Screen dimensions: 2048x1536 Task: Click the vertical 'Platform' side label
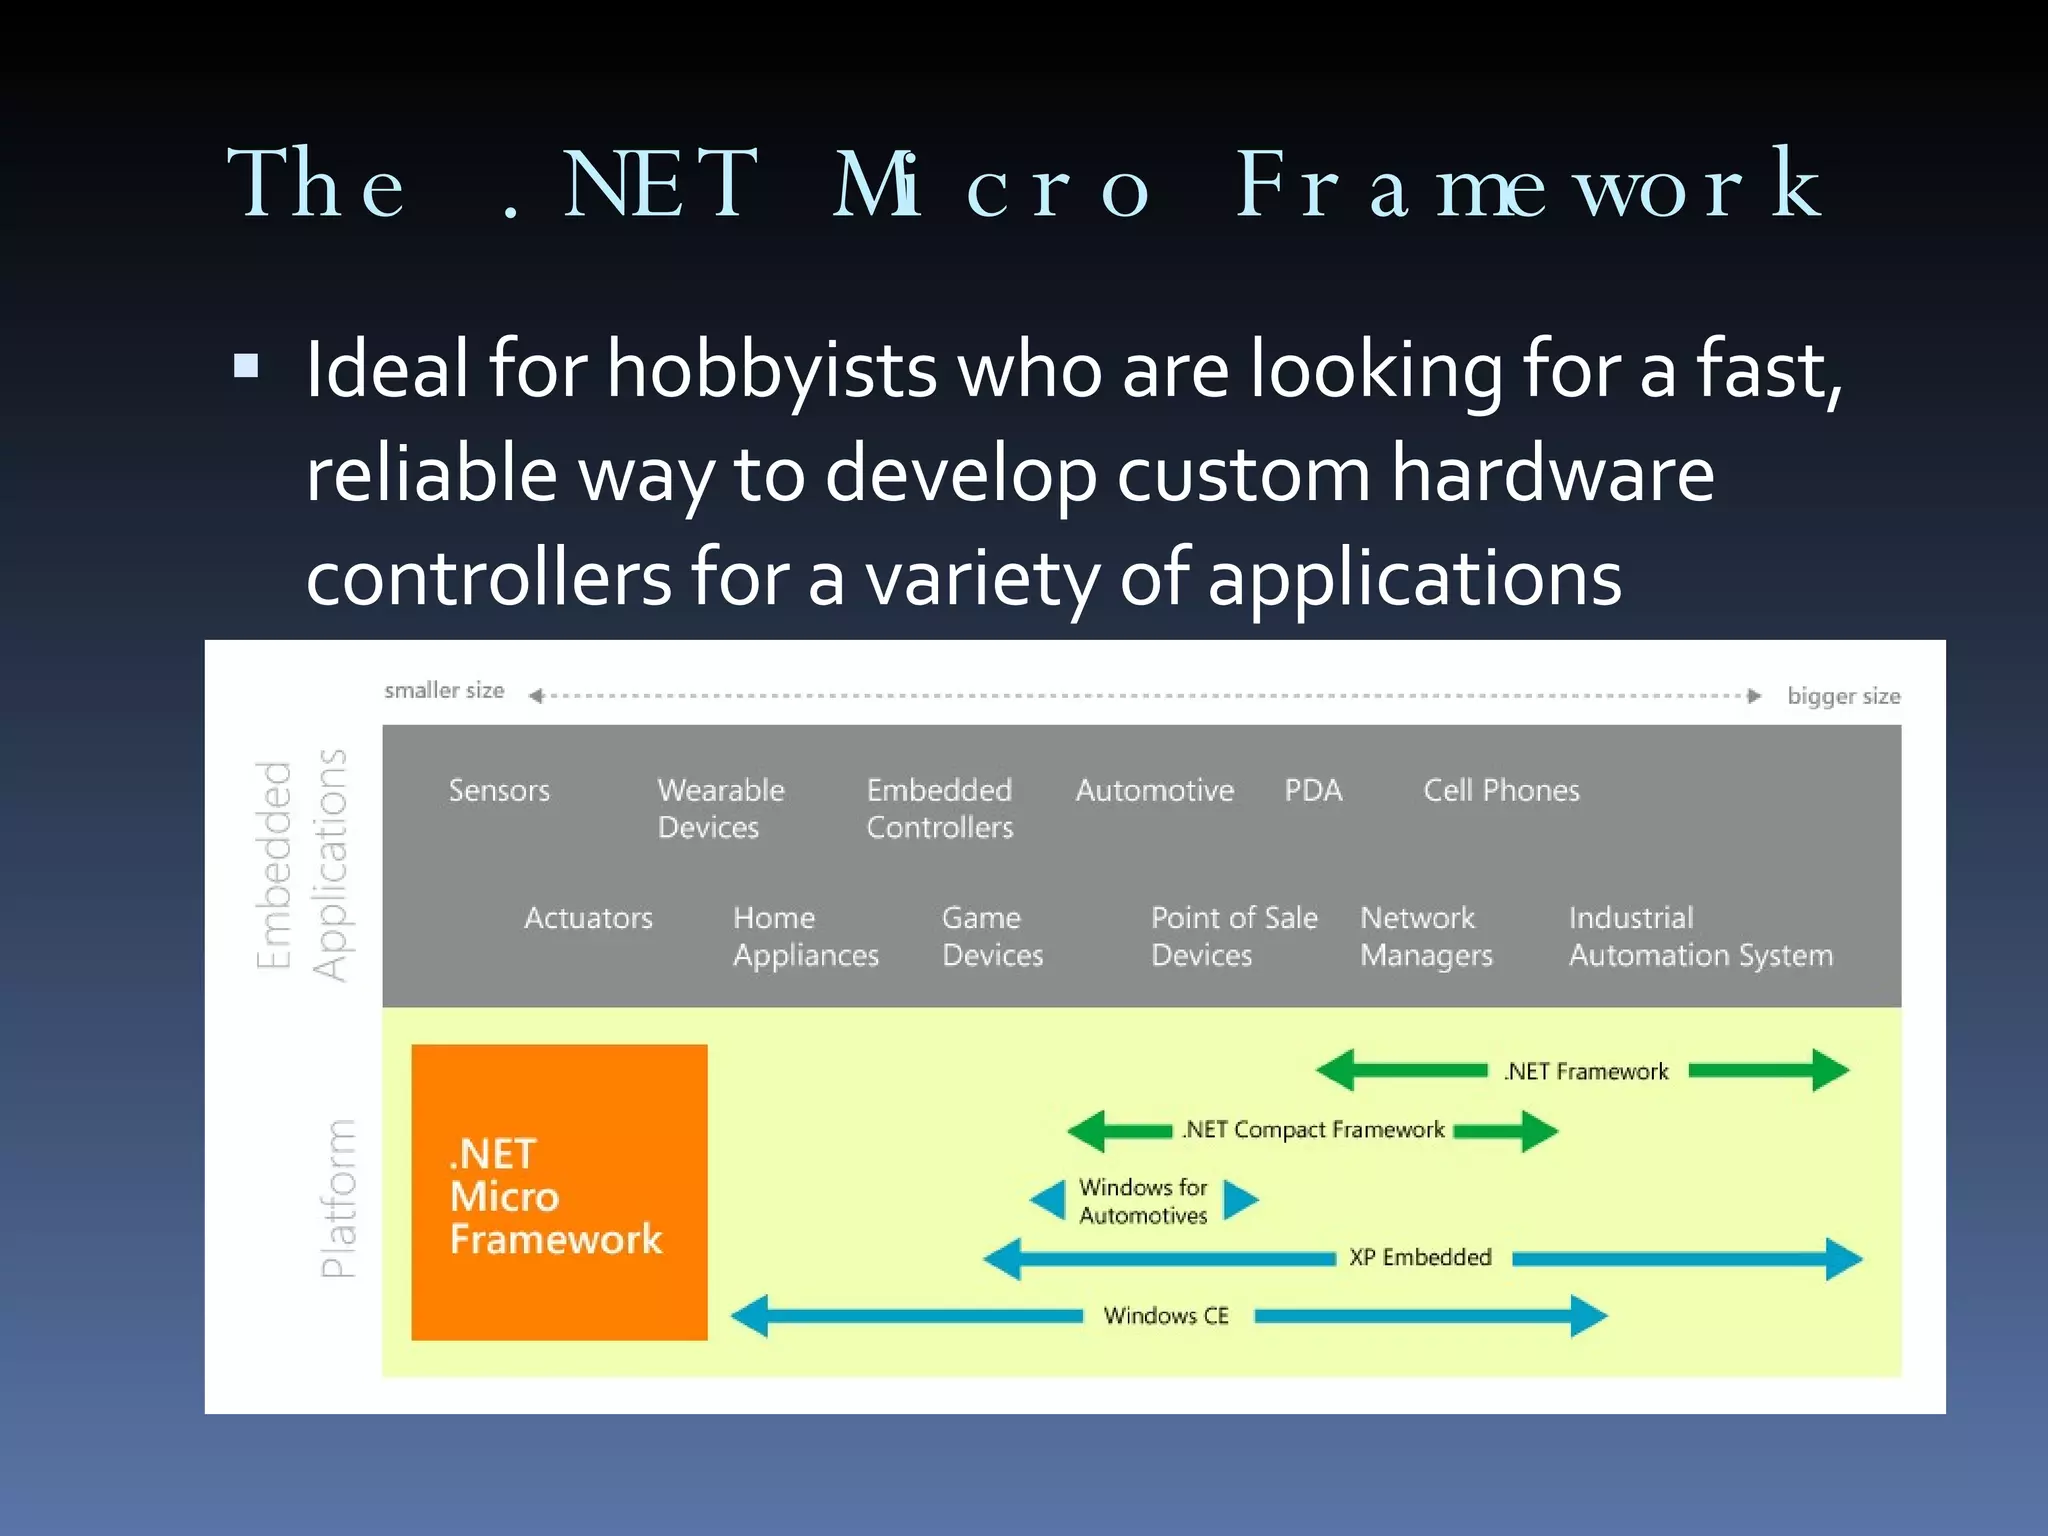(x=338, y=1198)
